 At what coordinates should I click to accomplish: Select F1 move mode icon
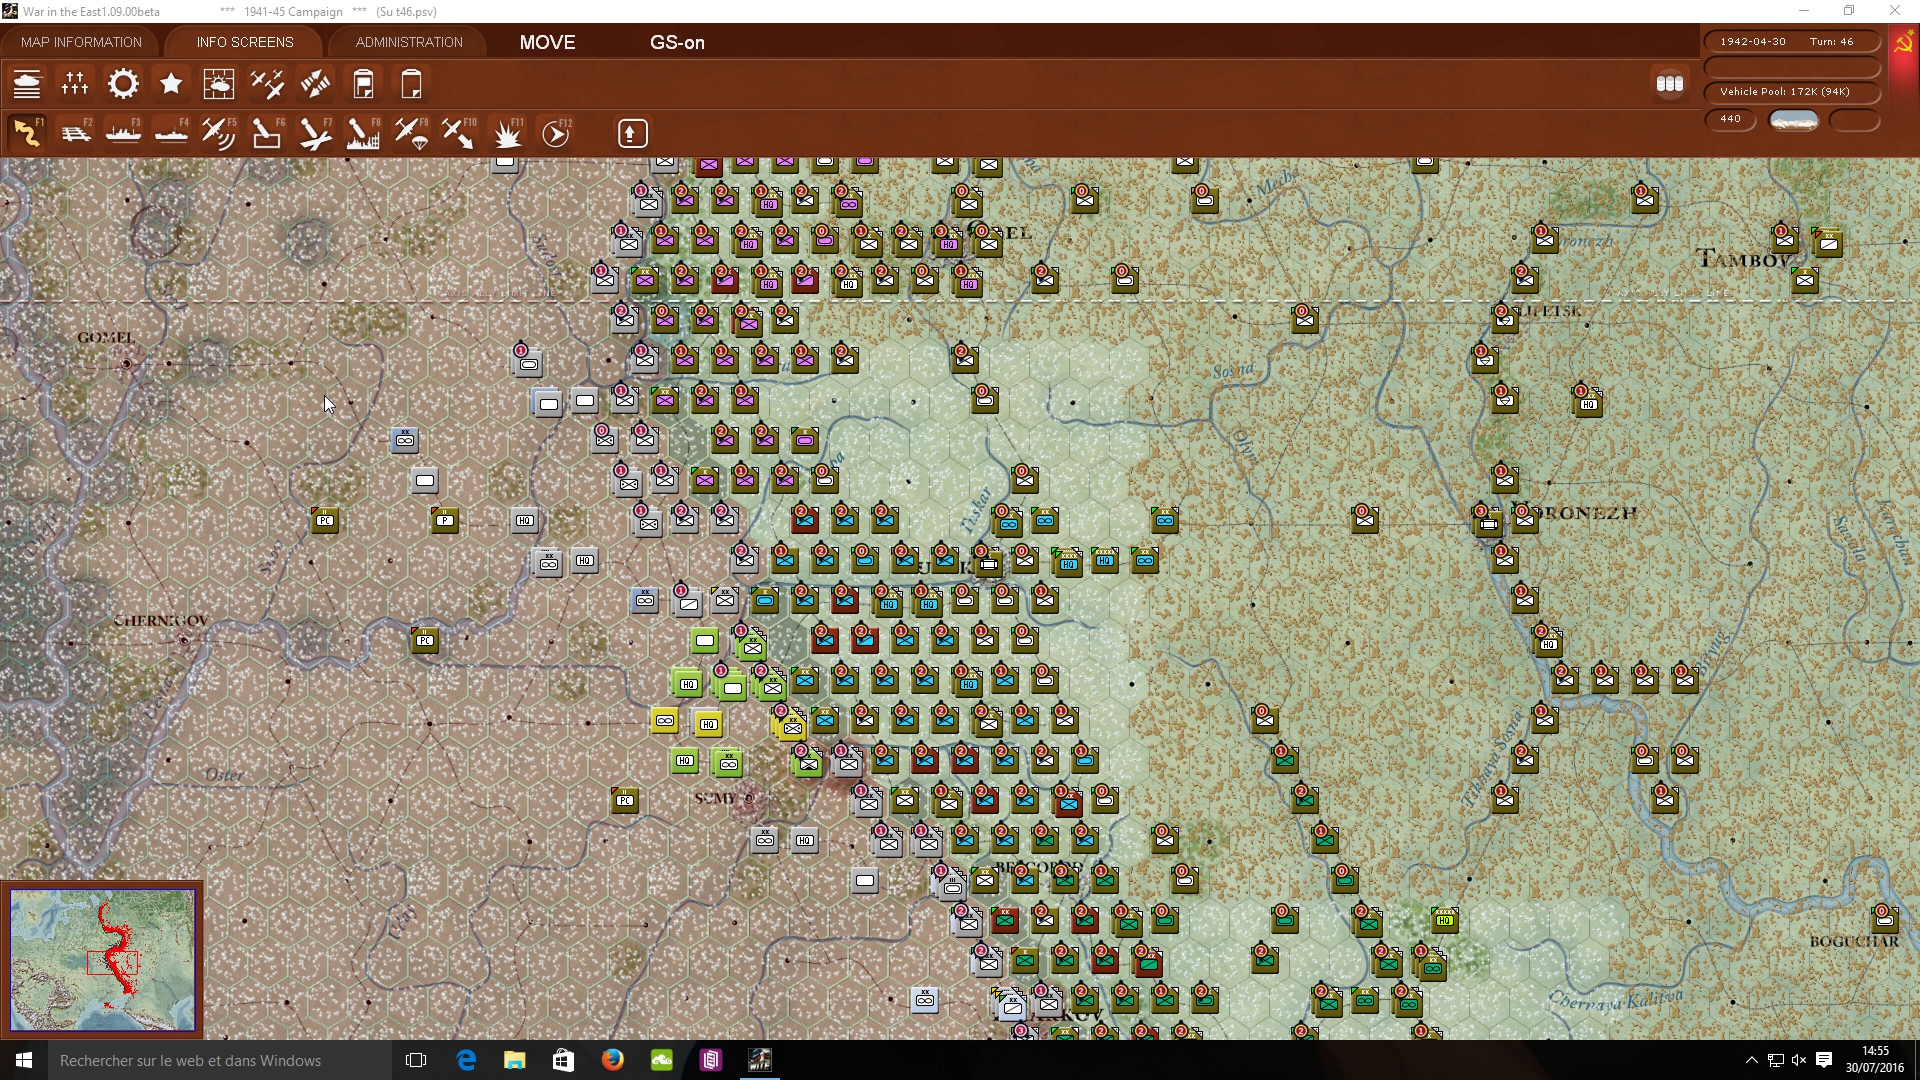[x=27, y=133]
